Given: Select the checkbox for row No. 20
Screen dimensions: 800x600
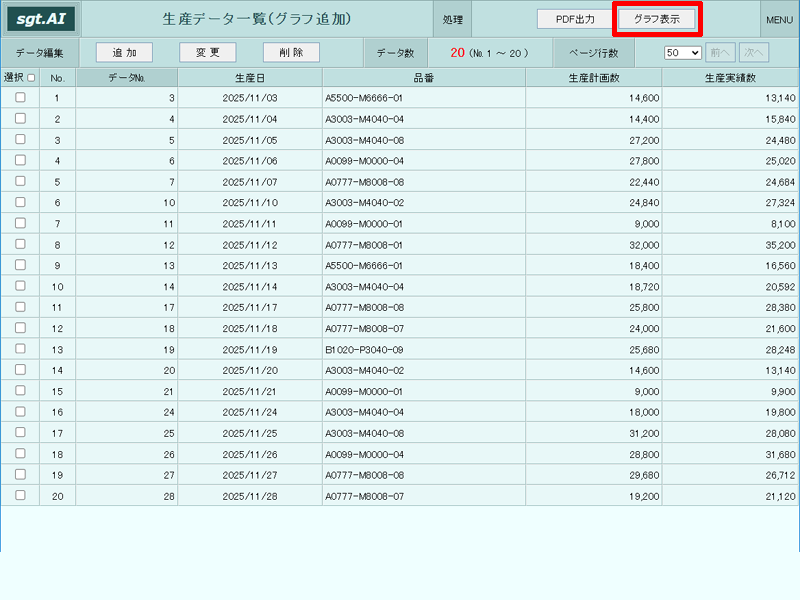Looking at the screenshot, I should (20, 495).
